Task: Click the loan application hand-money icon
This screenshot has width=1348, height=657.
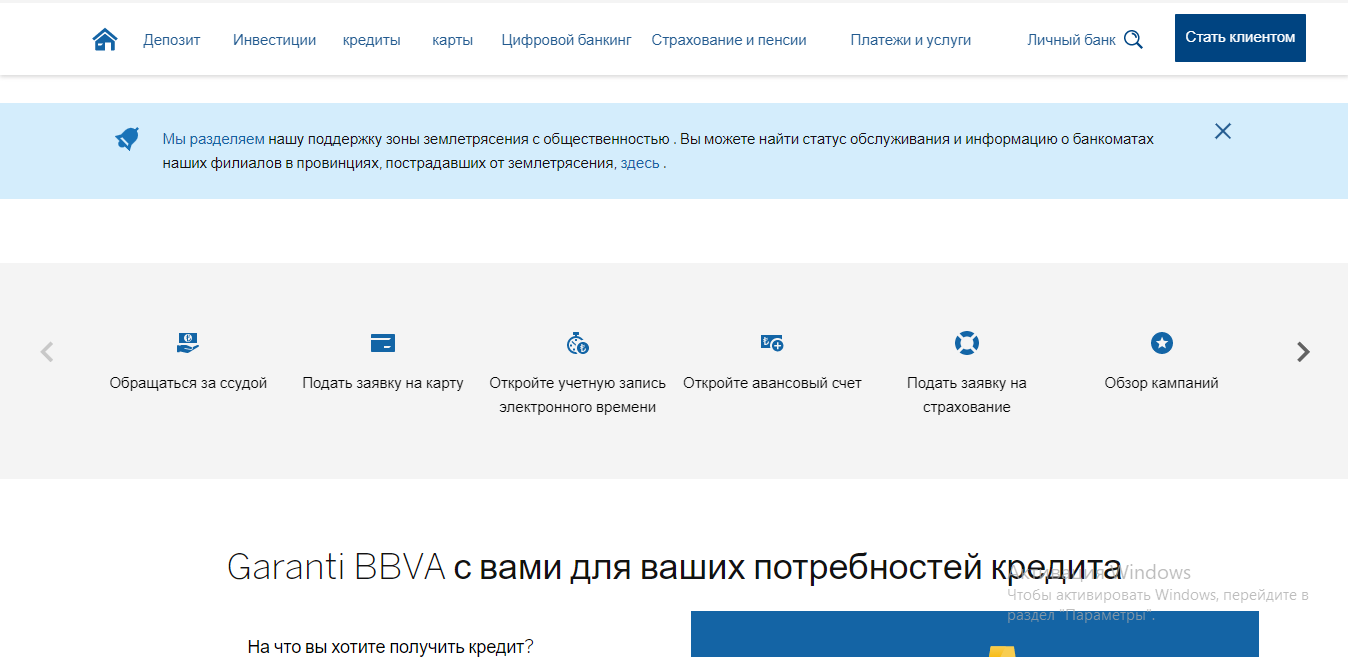Action: point(188,343)
